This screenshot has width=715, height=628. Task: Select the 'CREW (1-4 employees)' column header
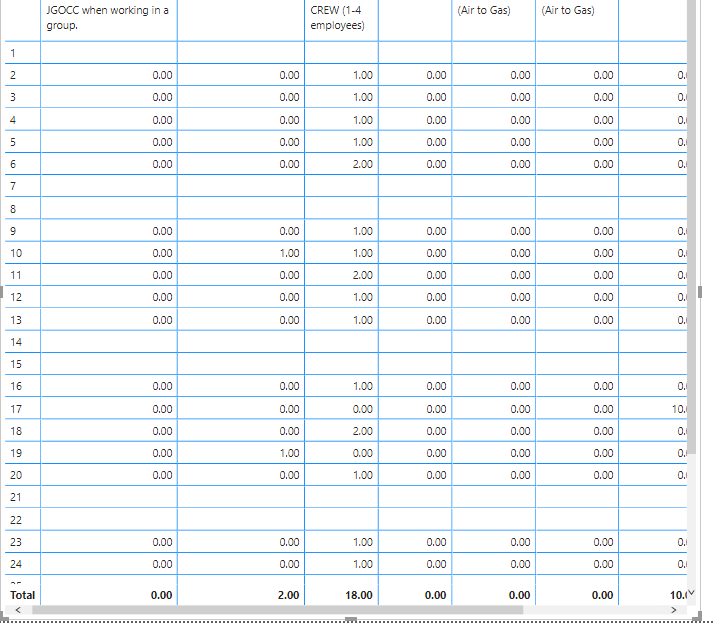tap(341, 18)
